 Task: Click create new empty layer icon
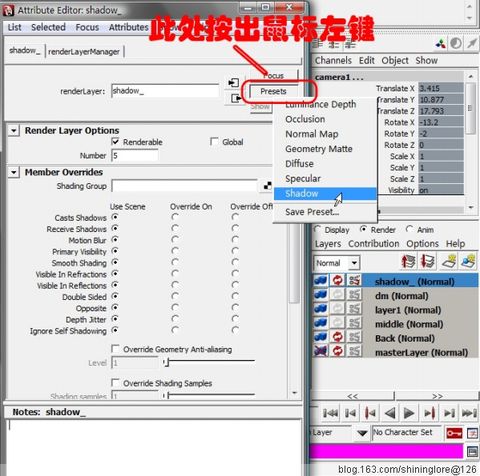449,261
